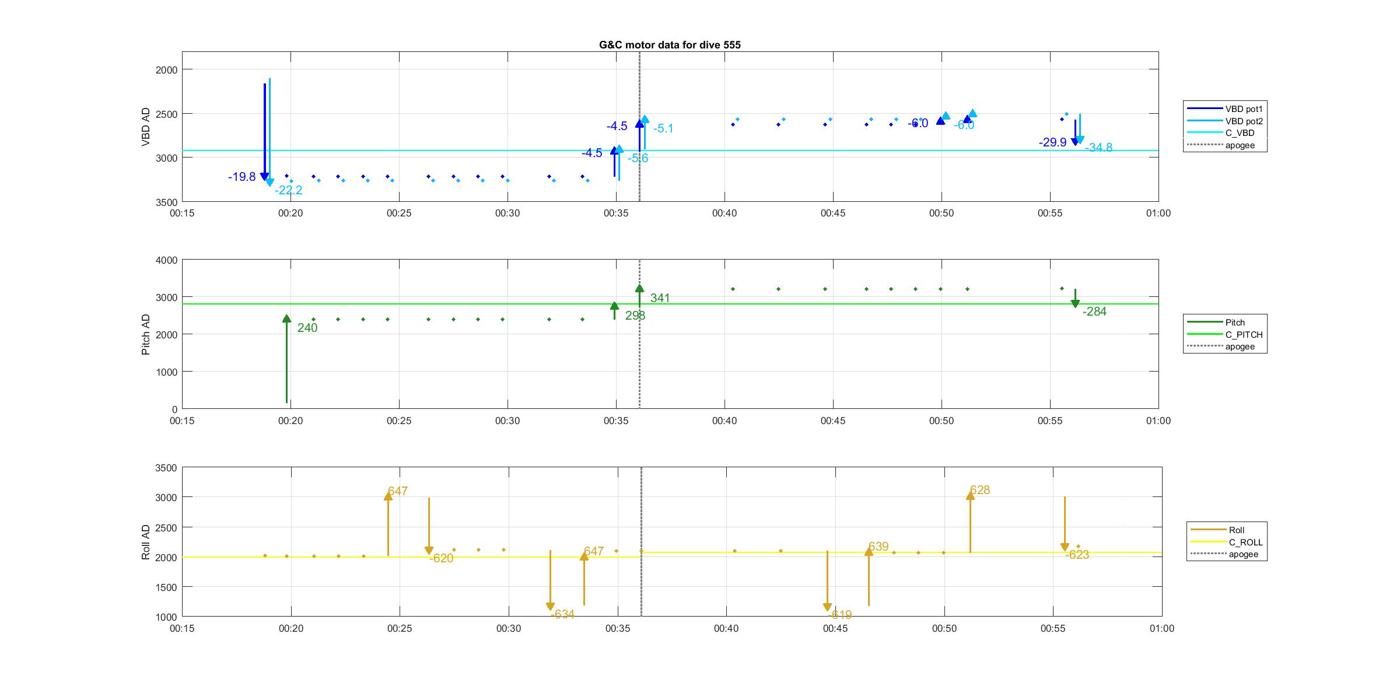Click the 240 pitch data label

(x=307, y=327)
